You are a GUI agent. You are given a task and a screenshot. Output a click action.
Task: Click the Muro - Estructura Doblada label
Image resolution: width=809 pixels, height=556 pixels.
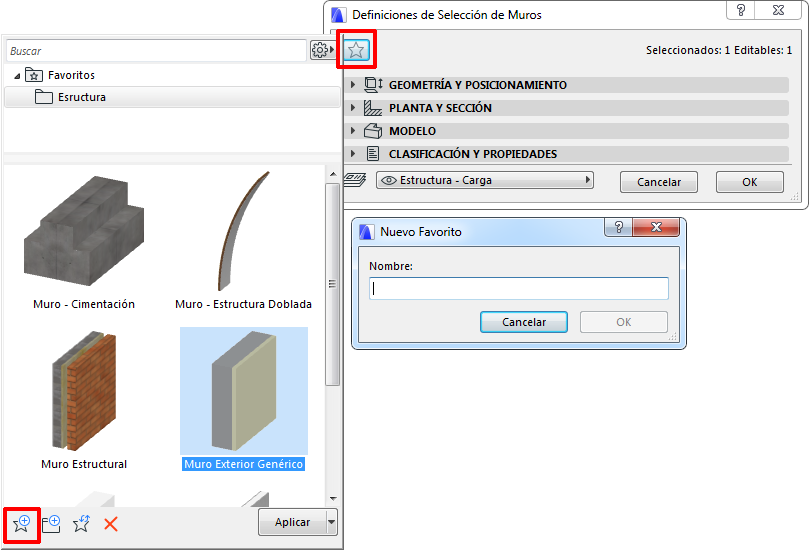(244, 304)
